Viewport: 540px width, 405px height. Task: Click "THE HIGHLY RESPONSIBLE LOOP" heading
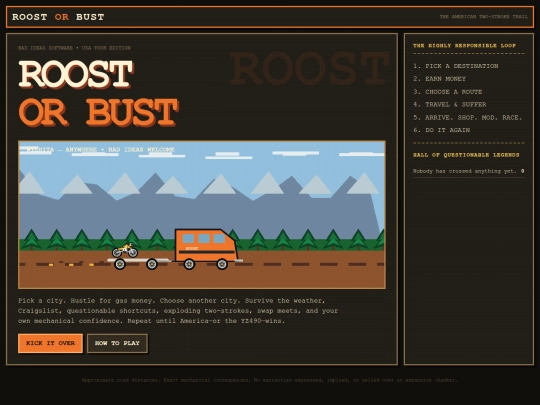[464, 45]
